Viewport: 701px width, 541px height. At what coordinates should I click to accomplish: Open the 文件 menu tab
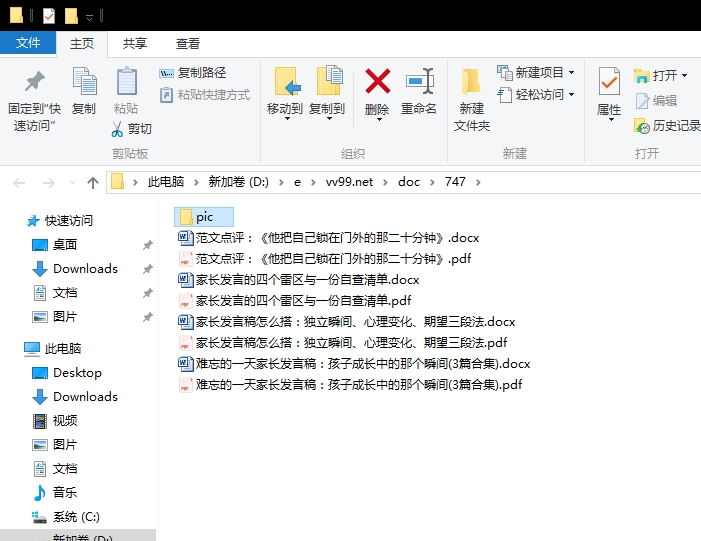[28, 43]
